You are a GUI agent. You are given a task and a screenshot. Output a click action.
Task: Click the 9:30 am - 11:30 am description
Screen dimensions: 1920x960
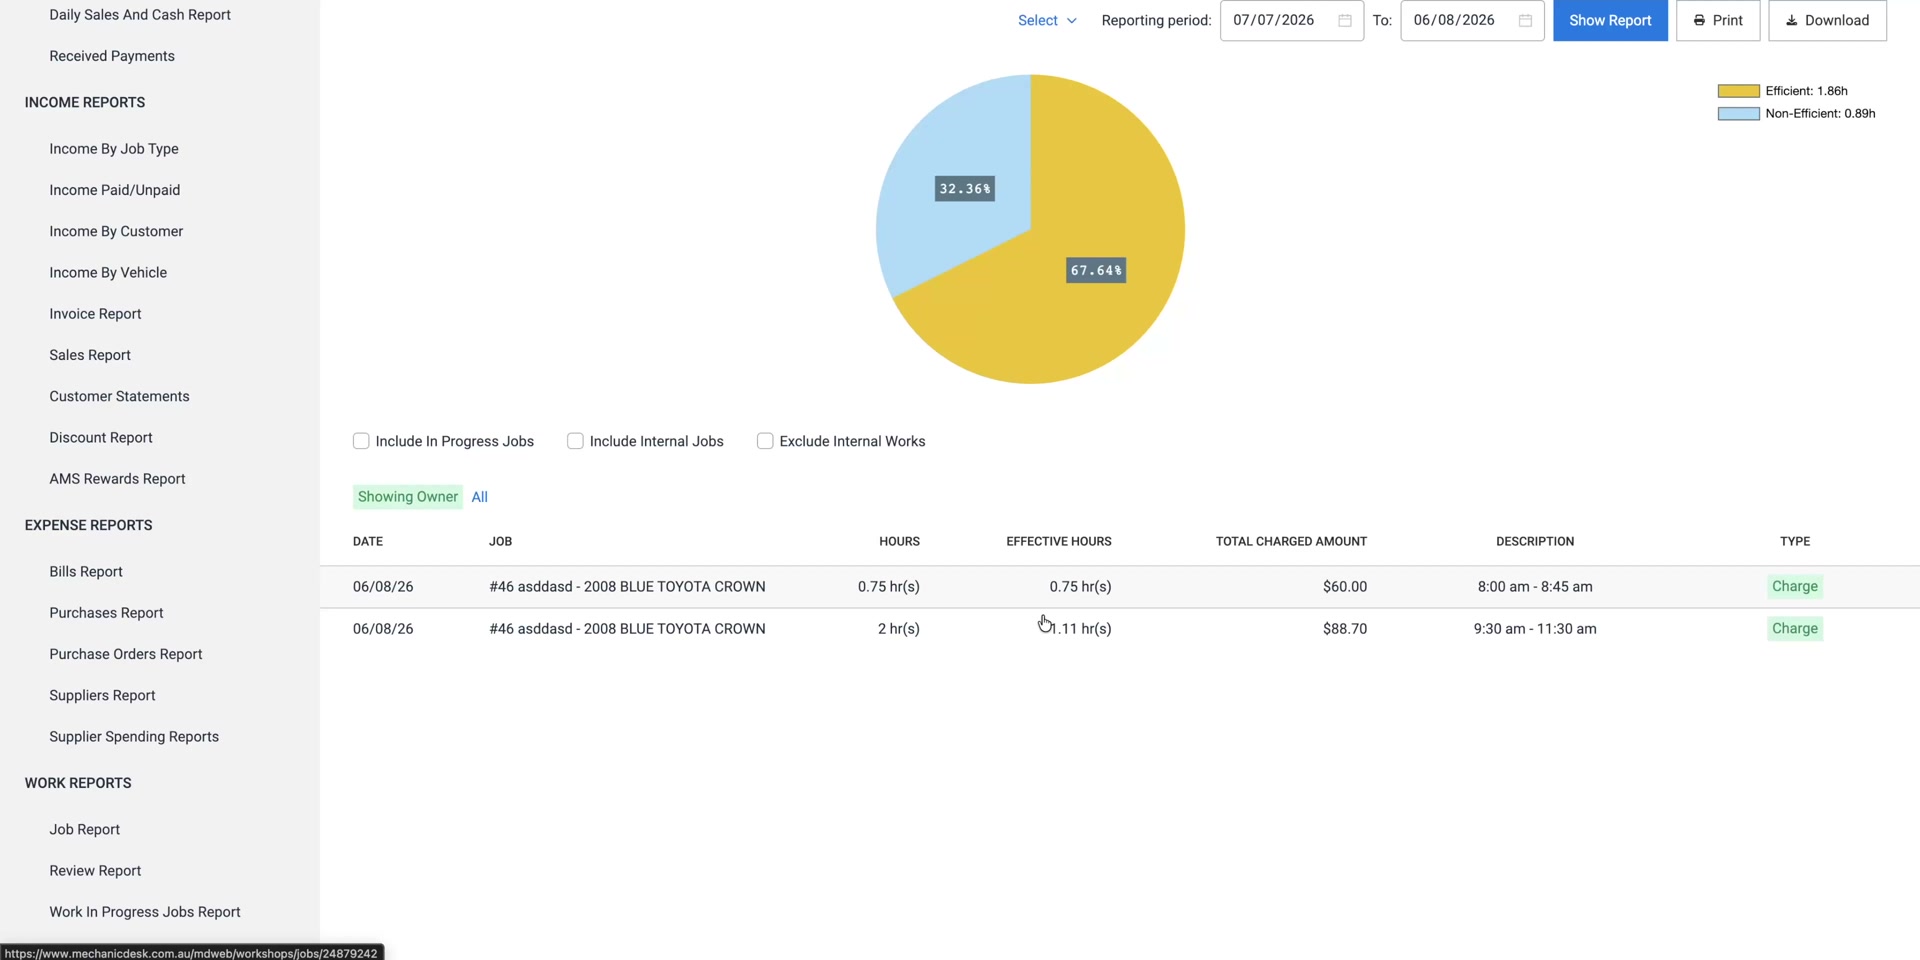pos(1535,629)
